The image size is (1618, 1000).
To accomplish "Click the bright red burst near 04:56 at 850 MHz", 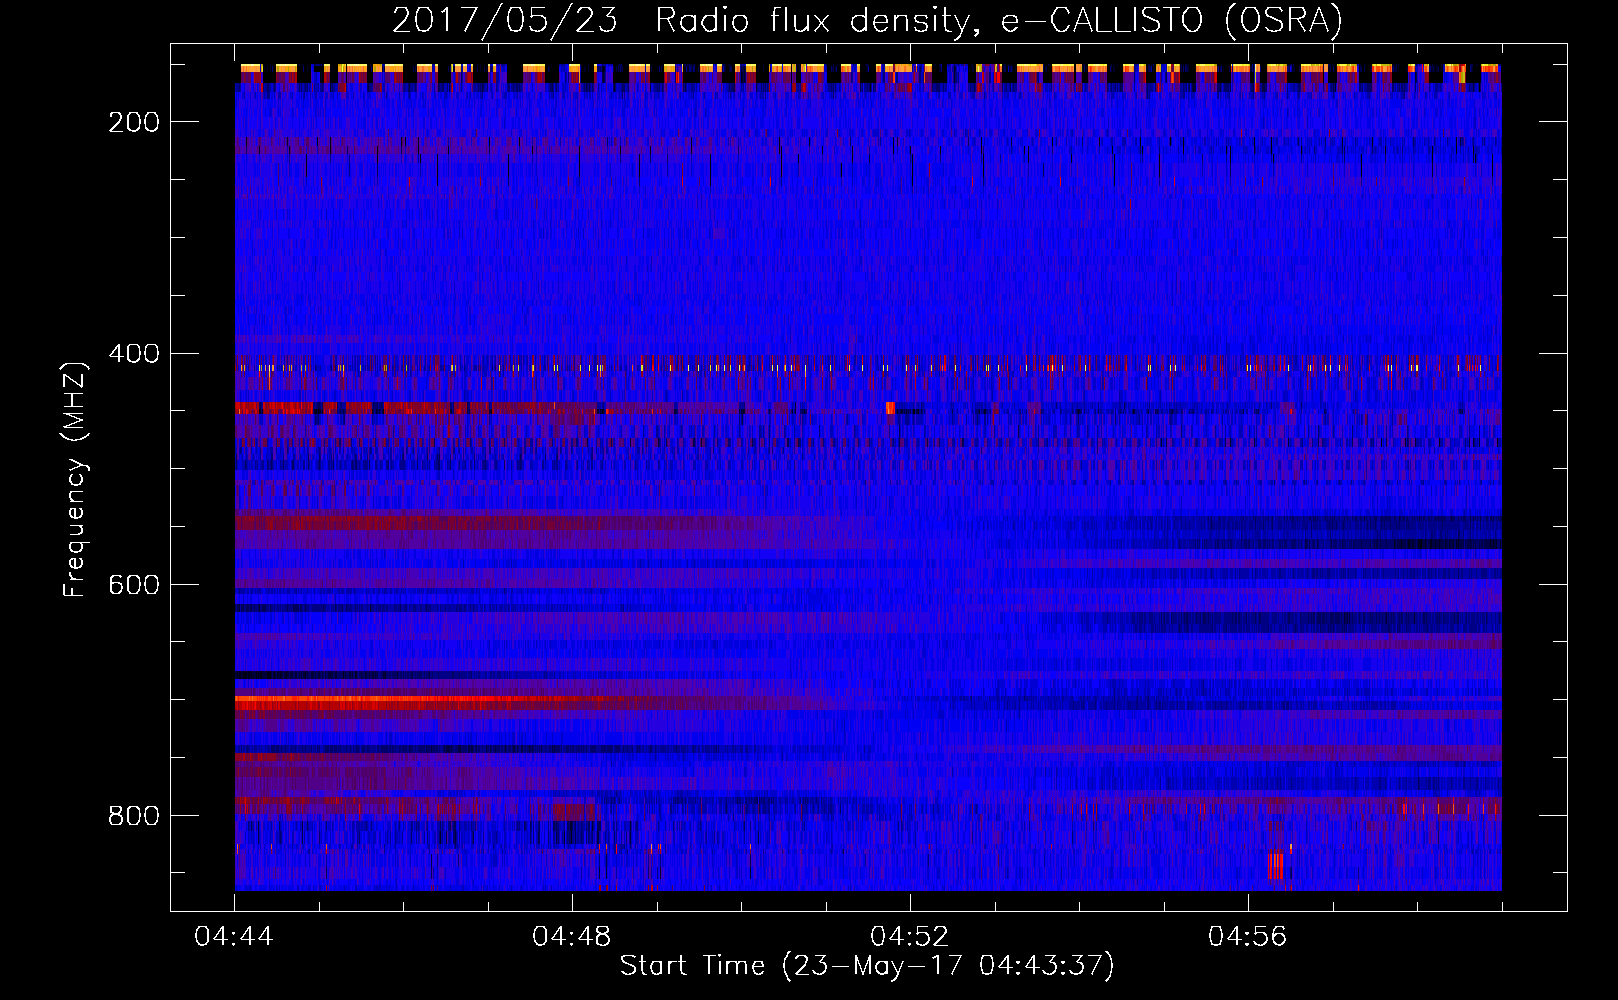I will (x=1275, y=865).
